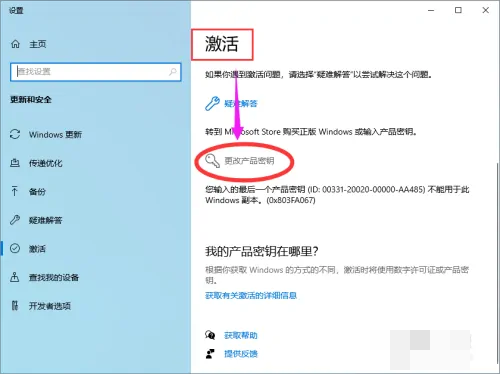Focus the 查找设置 search field

pos(96,72)
